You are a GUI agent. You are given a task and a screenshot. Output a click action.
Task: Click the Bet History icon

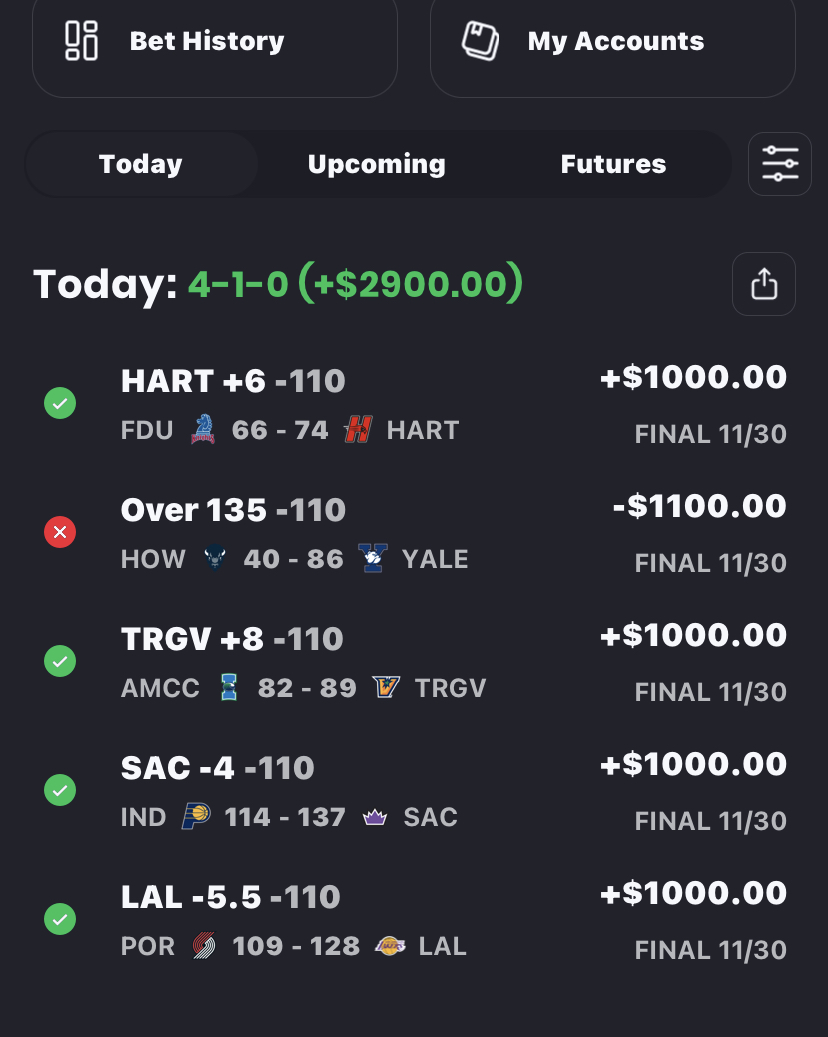82,41
